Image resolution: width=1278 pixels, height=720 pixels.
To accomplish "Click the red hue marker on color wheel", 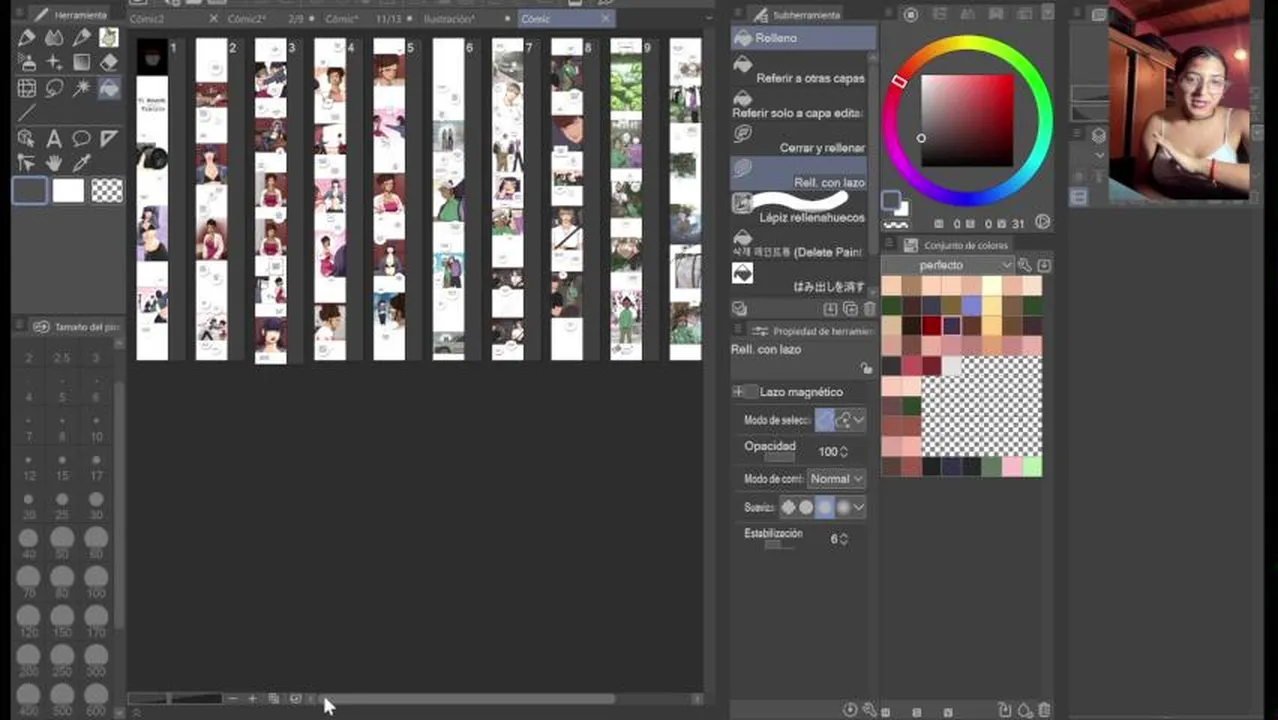I will (899, 81).
